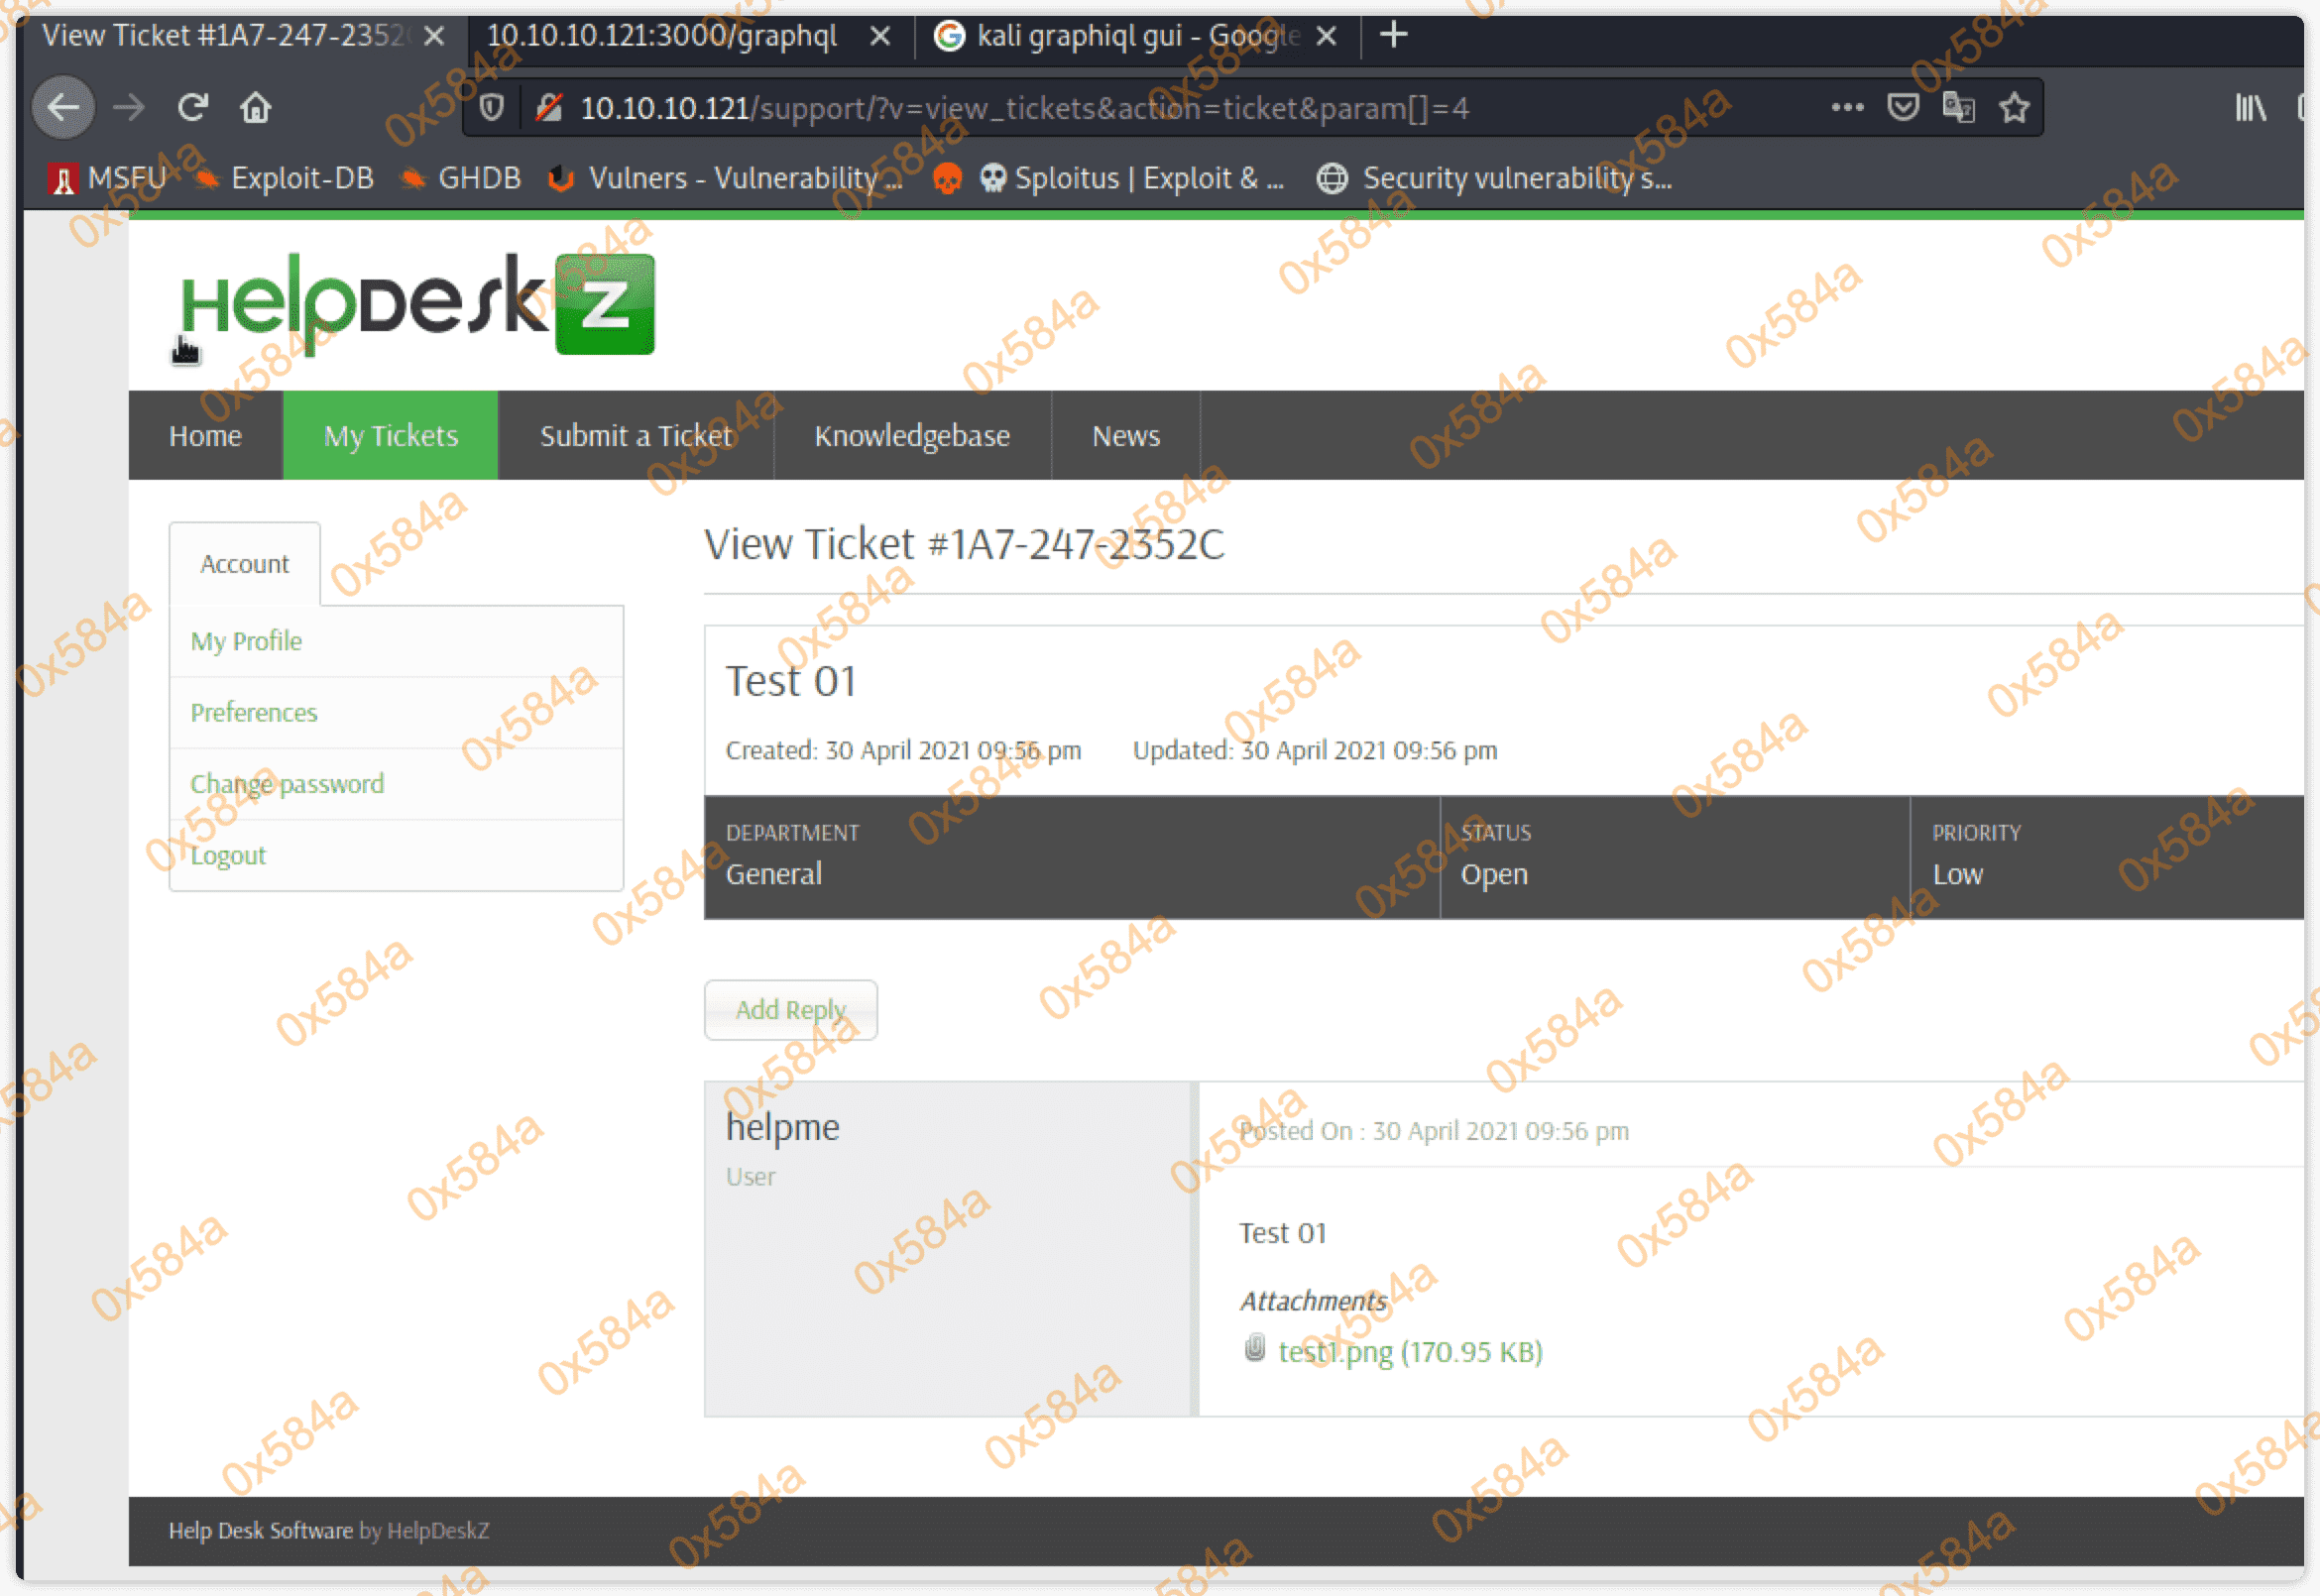
Task: Reload the current page
Action: coord(192,107)
